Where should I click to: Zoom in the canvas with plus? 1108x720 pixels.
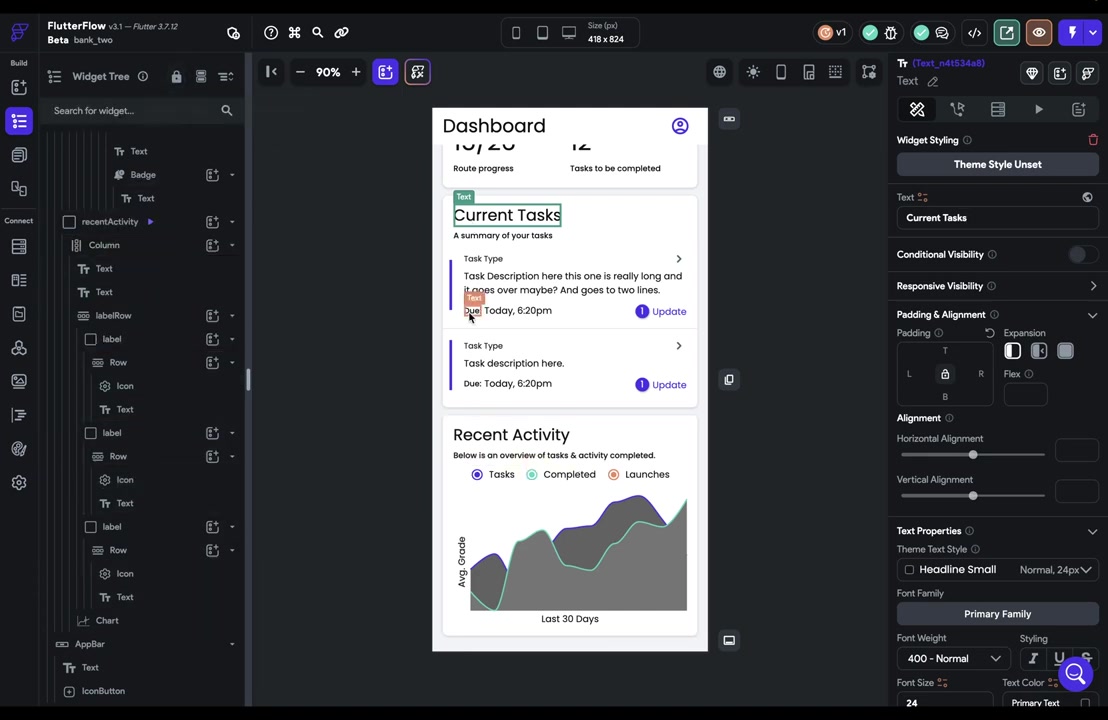pyautogui.click(x=356, y=72)
